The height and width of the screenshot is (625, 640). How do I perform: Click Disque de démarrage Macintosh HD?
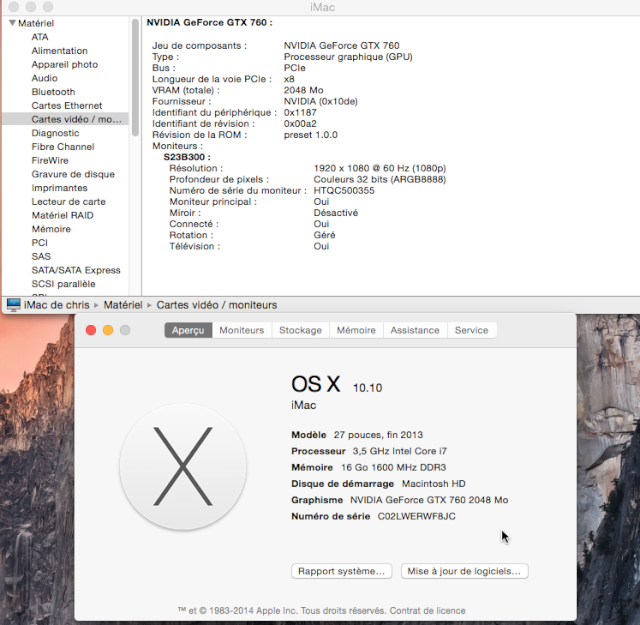378,484
